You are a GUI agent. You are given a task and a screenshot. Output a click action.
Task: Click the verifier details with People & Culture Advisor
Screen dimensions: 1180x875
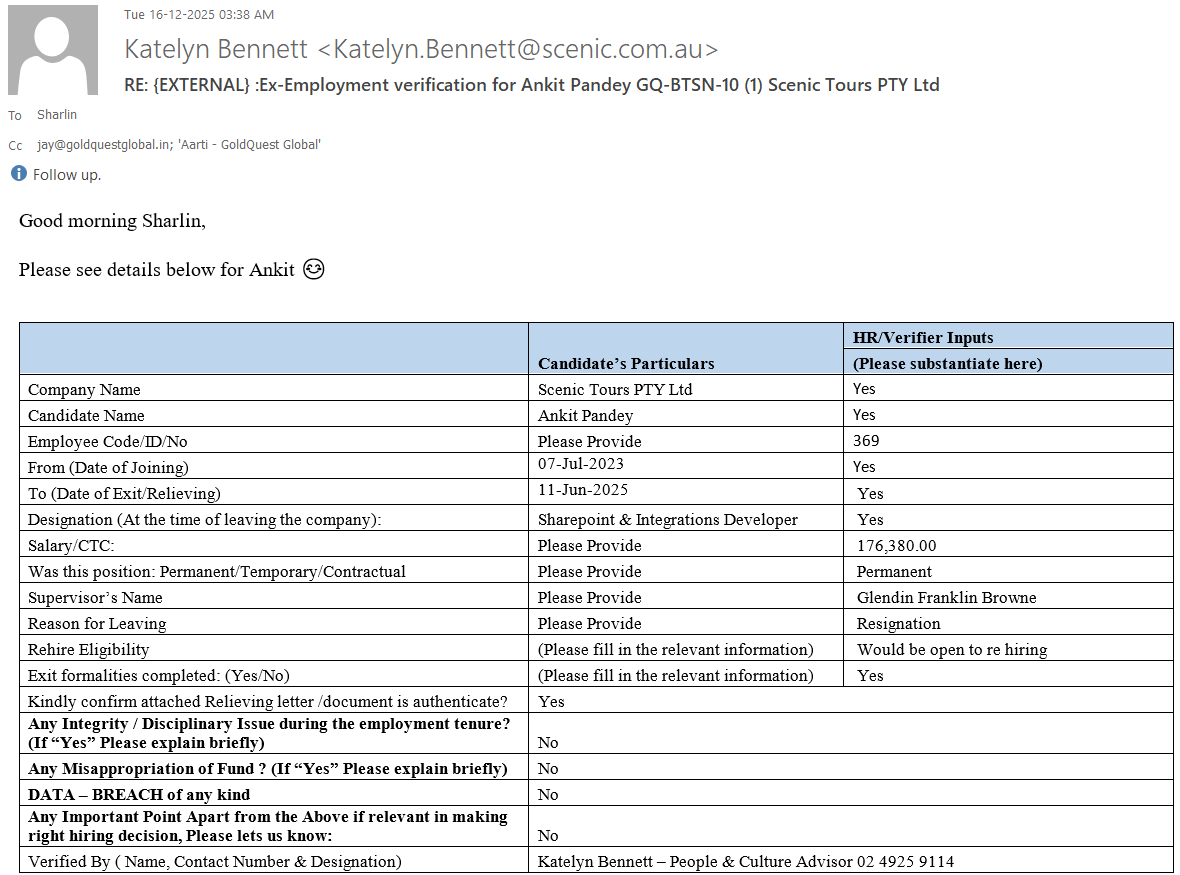(x=745, y=861)
